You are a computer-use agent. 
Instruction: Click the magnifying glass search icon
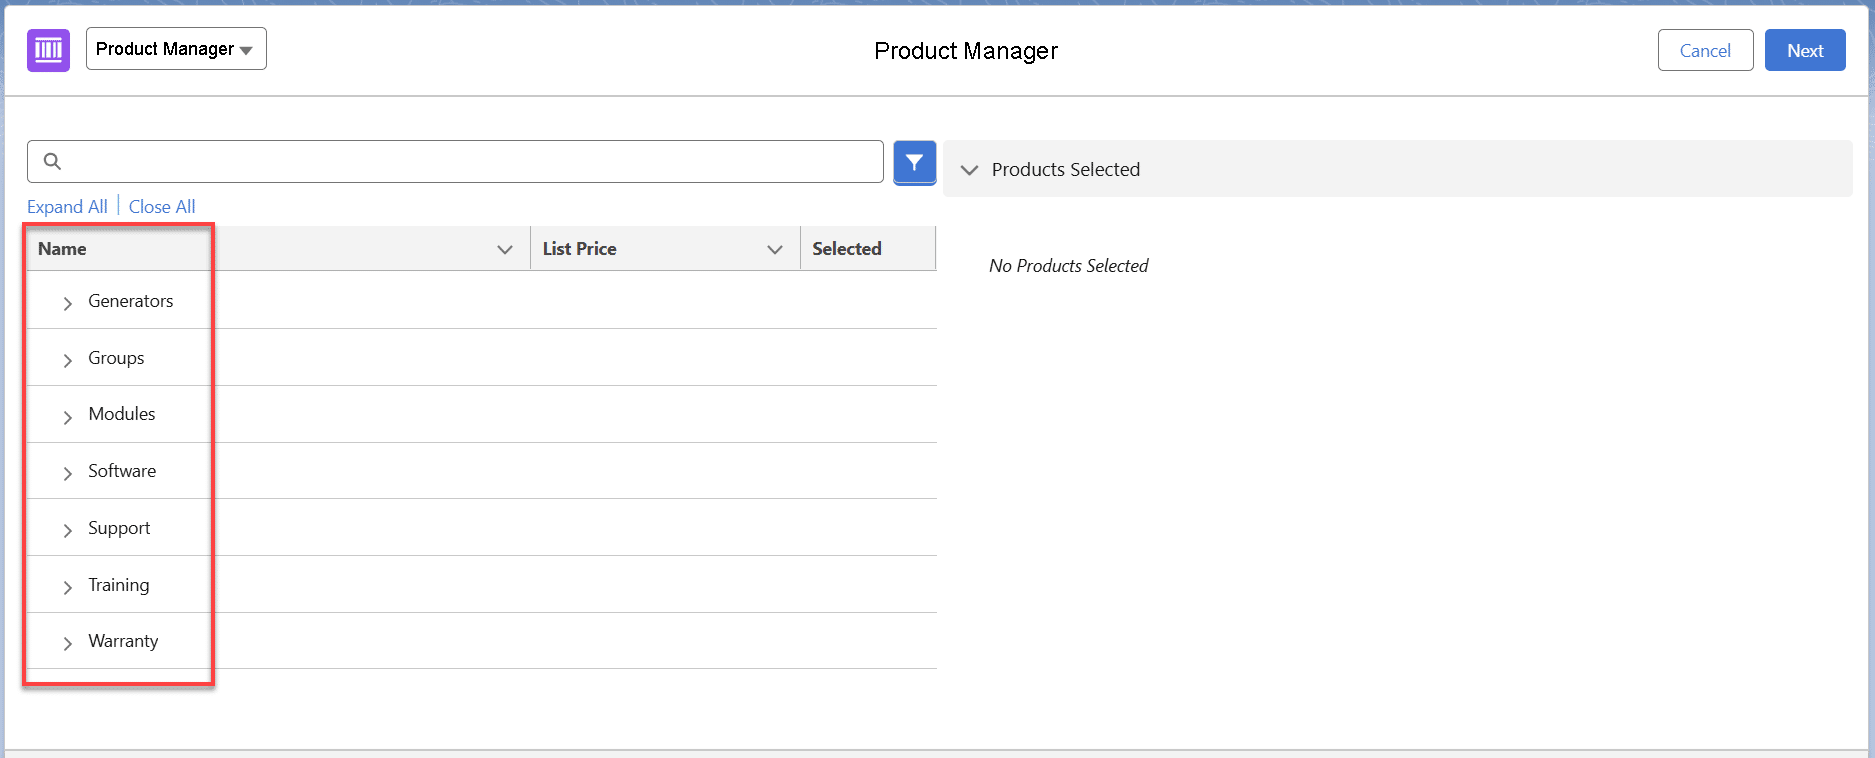[53, 161]
